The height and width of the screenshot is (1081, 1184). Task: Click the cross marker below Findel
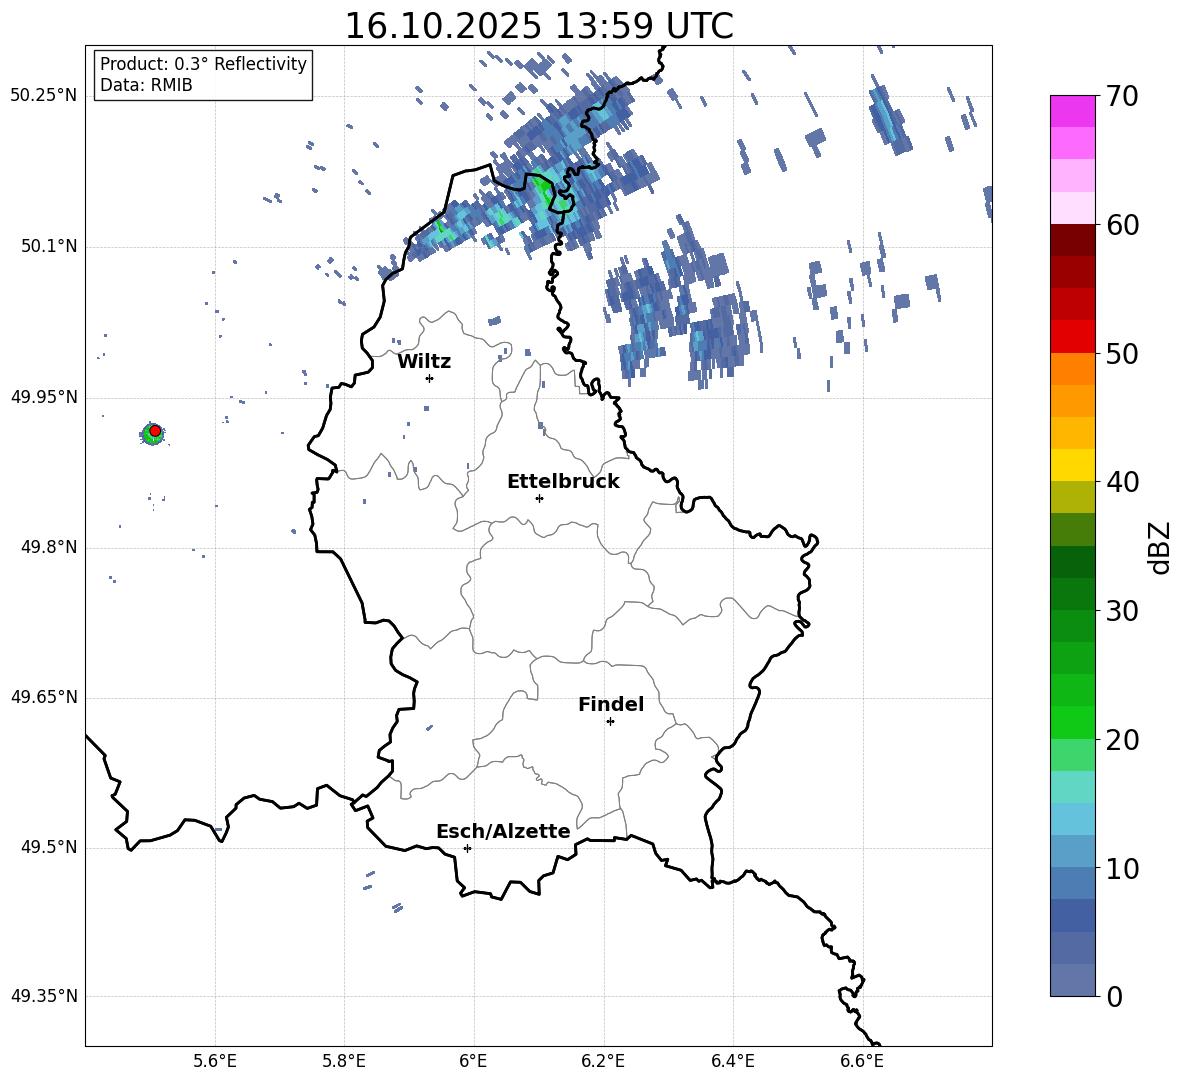[610, 722]
